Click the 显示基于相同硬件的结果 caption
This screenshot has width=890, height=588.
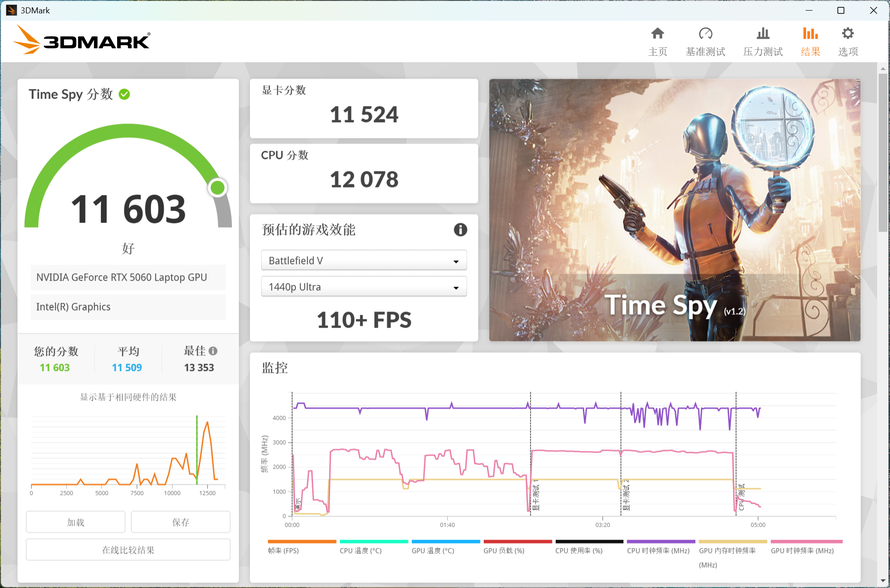[x=128, y=397]
